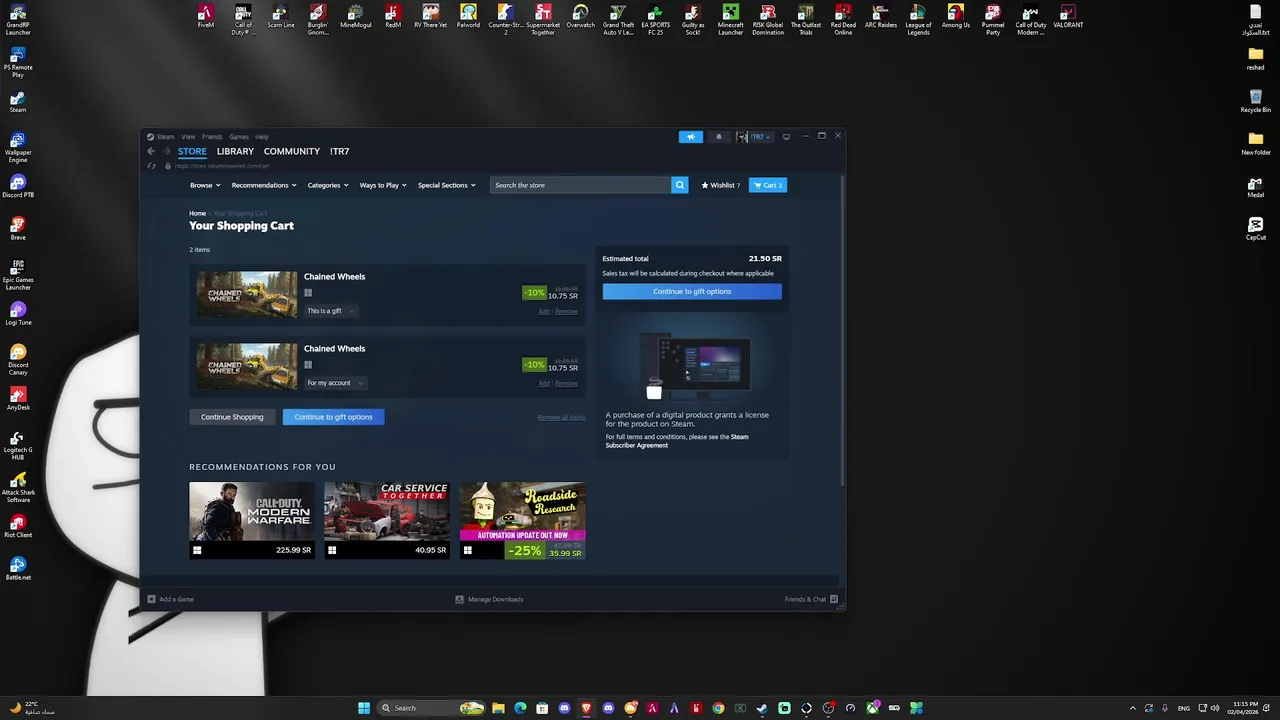Open the Battle.net desktop icon

18,569
